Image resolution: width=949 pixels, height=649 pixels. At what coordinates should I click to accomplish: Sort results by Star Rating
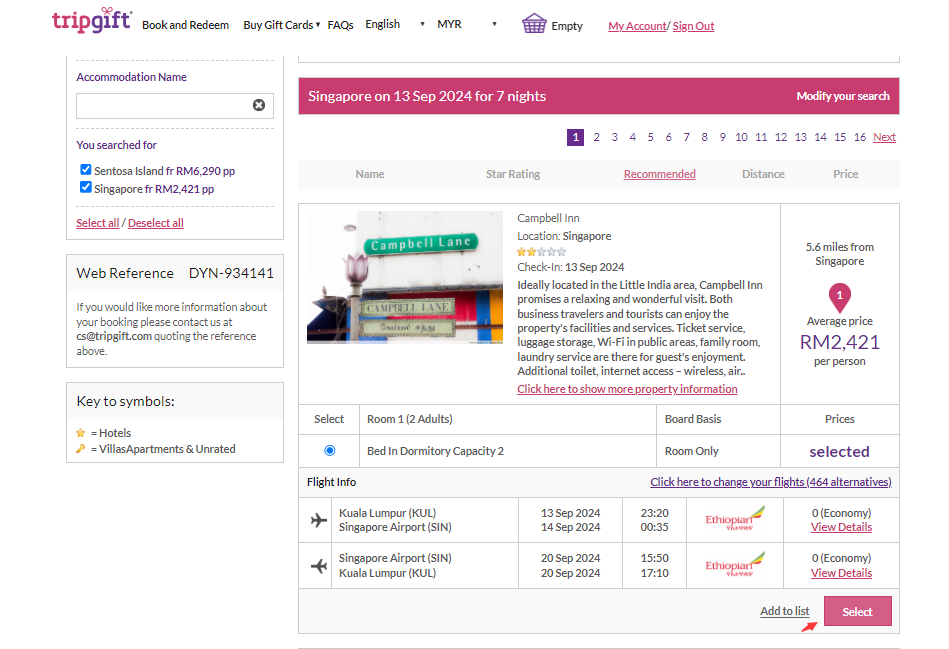(513, 174)
